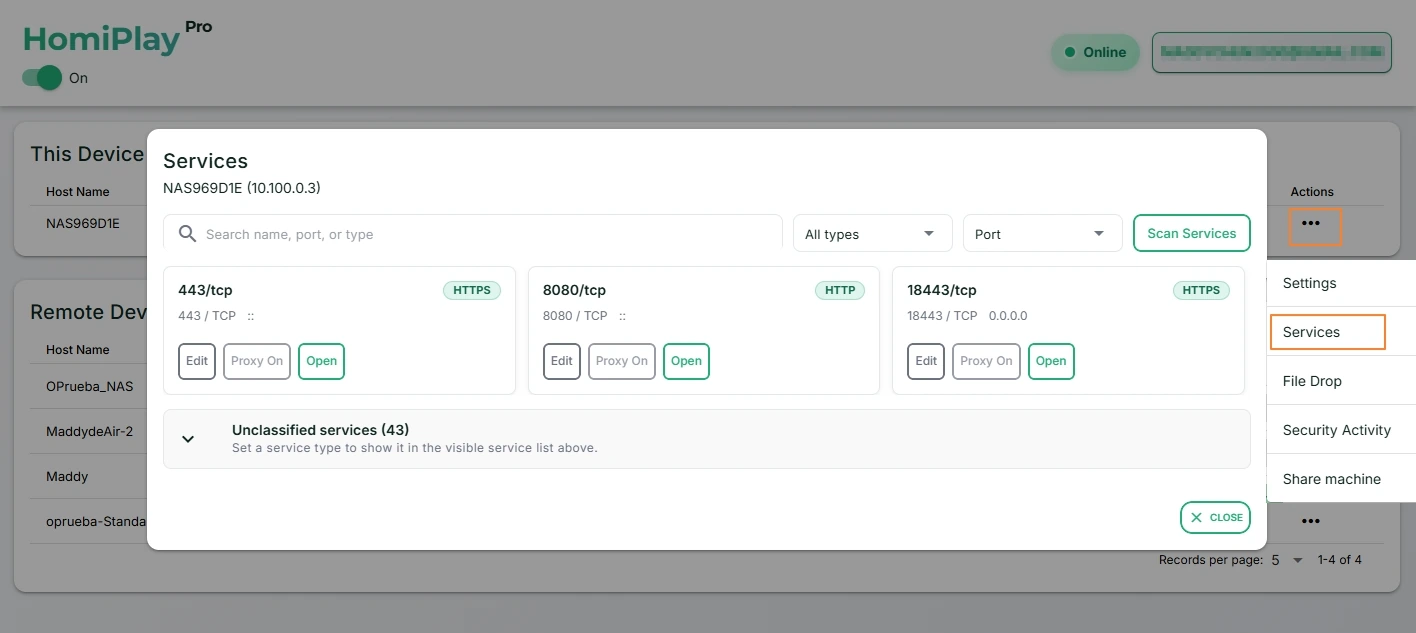Open the 8080/tcp service
The image size is (1416, 633).
[x=686, y=361]
